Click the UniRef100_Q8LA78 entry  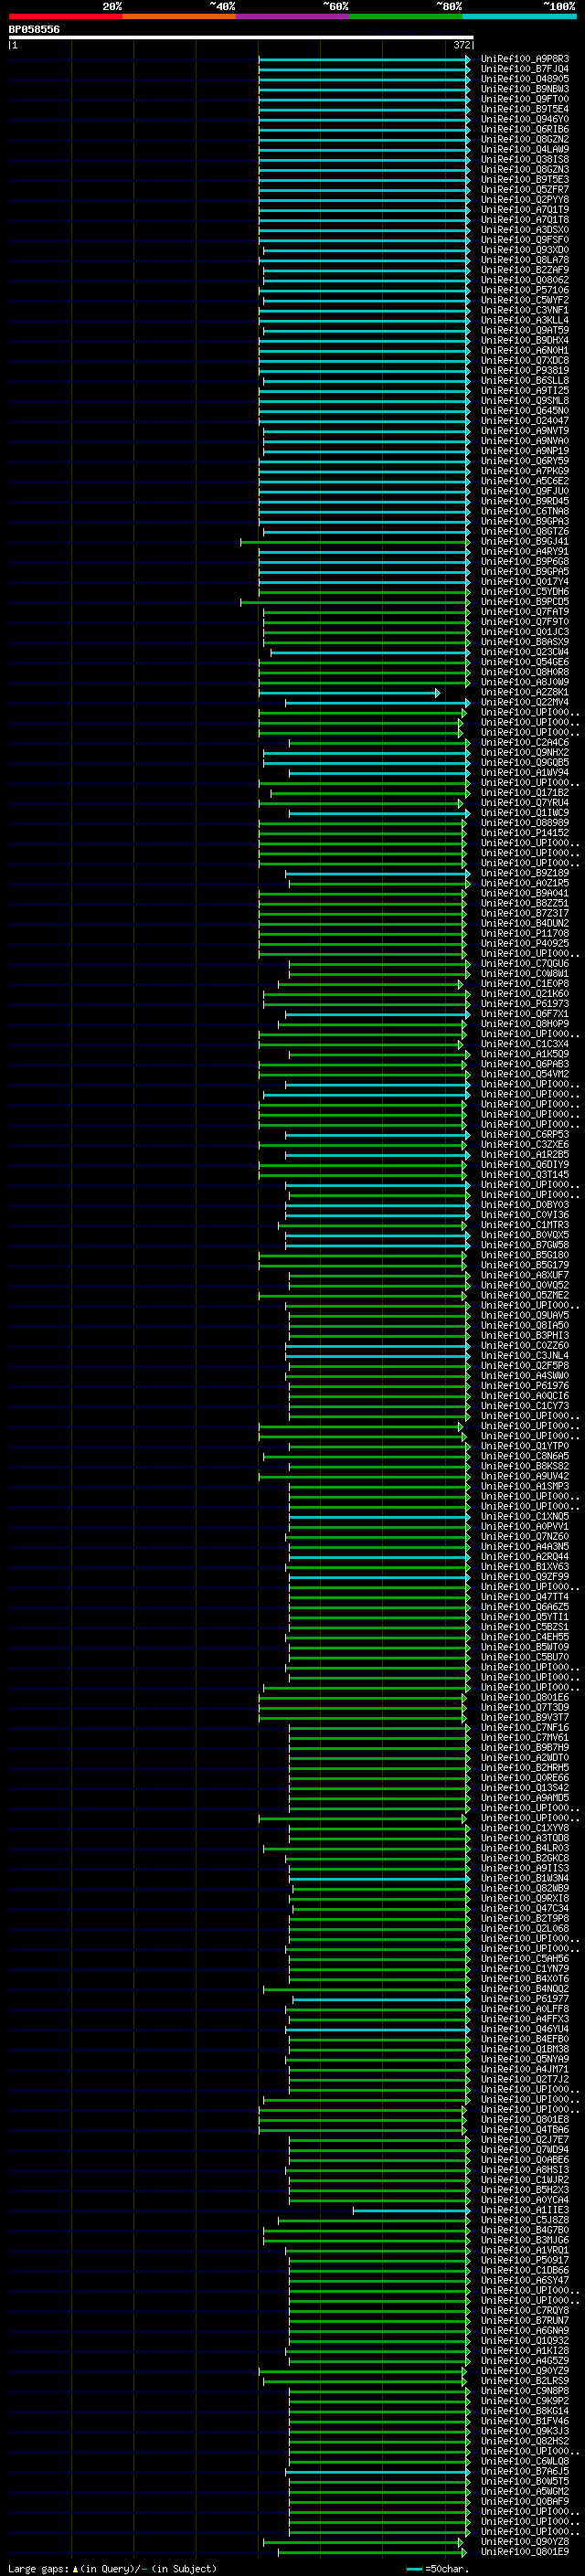point(524,260)
